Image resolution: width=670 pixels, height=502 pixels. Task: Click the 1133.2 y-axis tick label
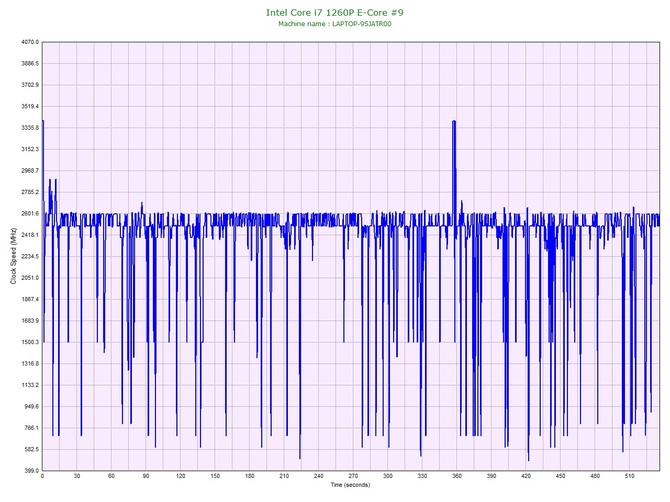tap(30, 385)
